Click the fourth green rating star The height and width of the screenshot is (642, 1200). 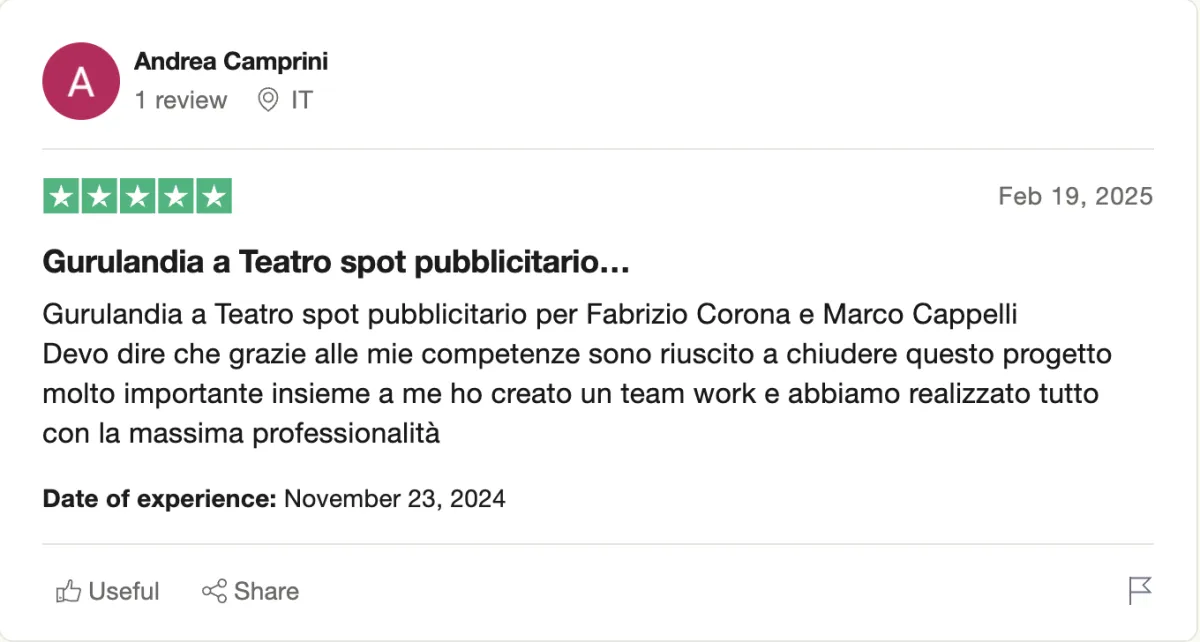tap(175, 196)
